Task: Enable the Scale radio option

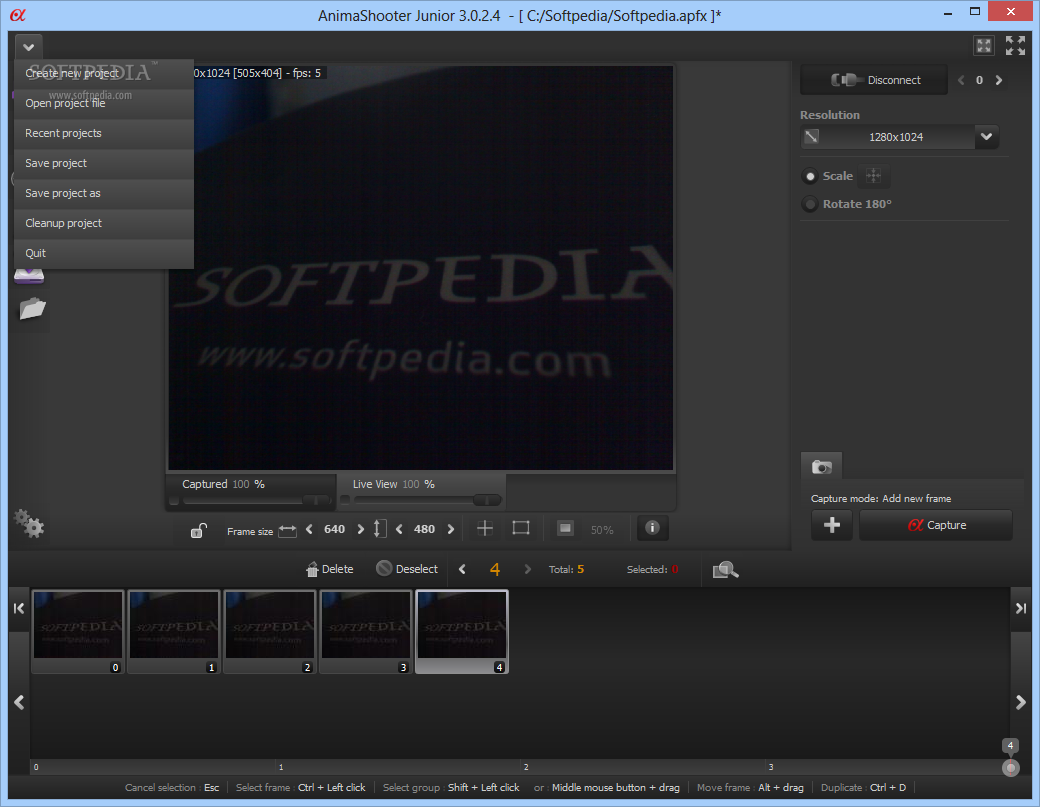Action: (810, 176)
